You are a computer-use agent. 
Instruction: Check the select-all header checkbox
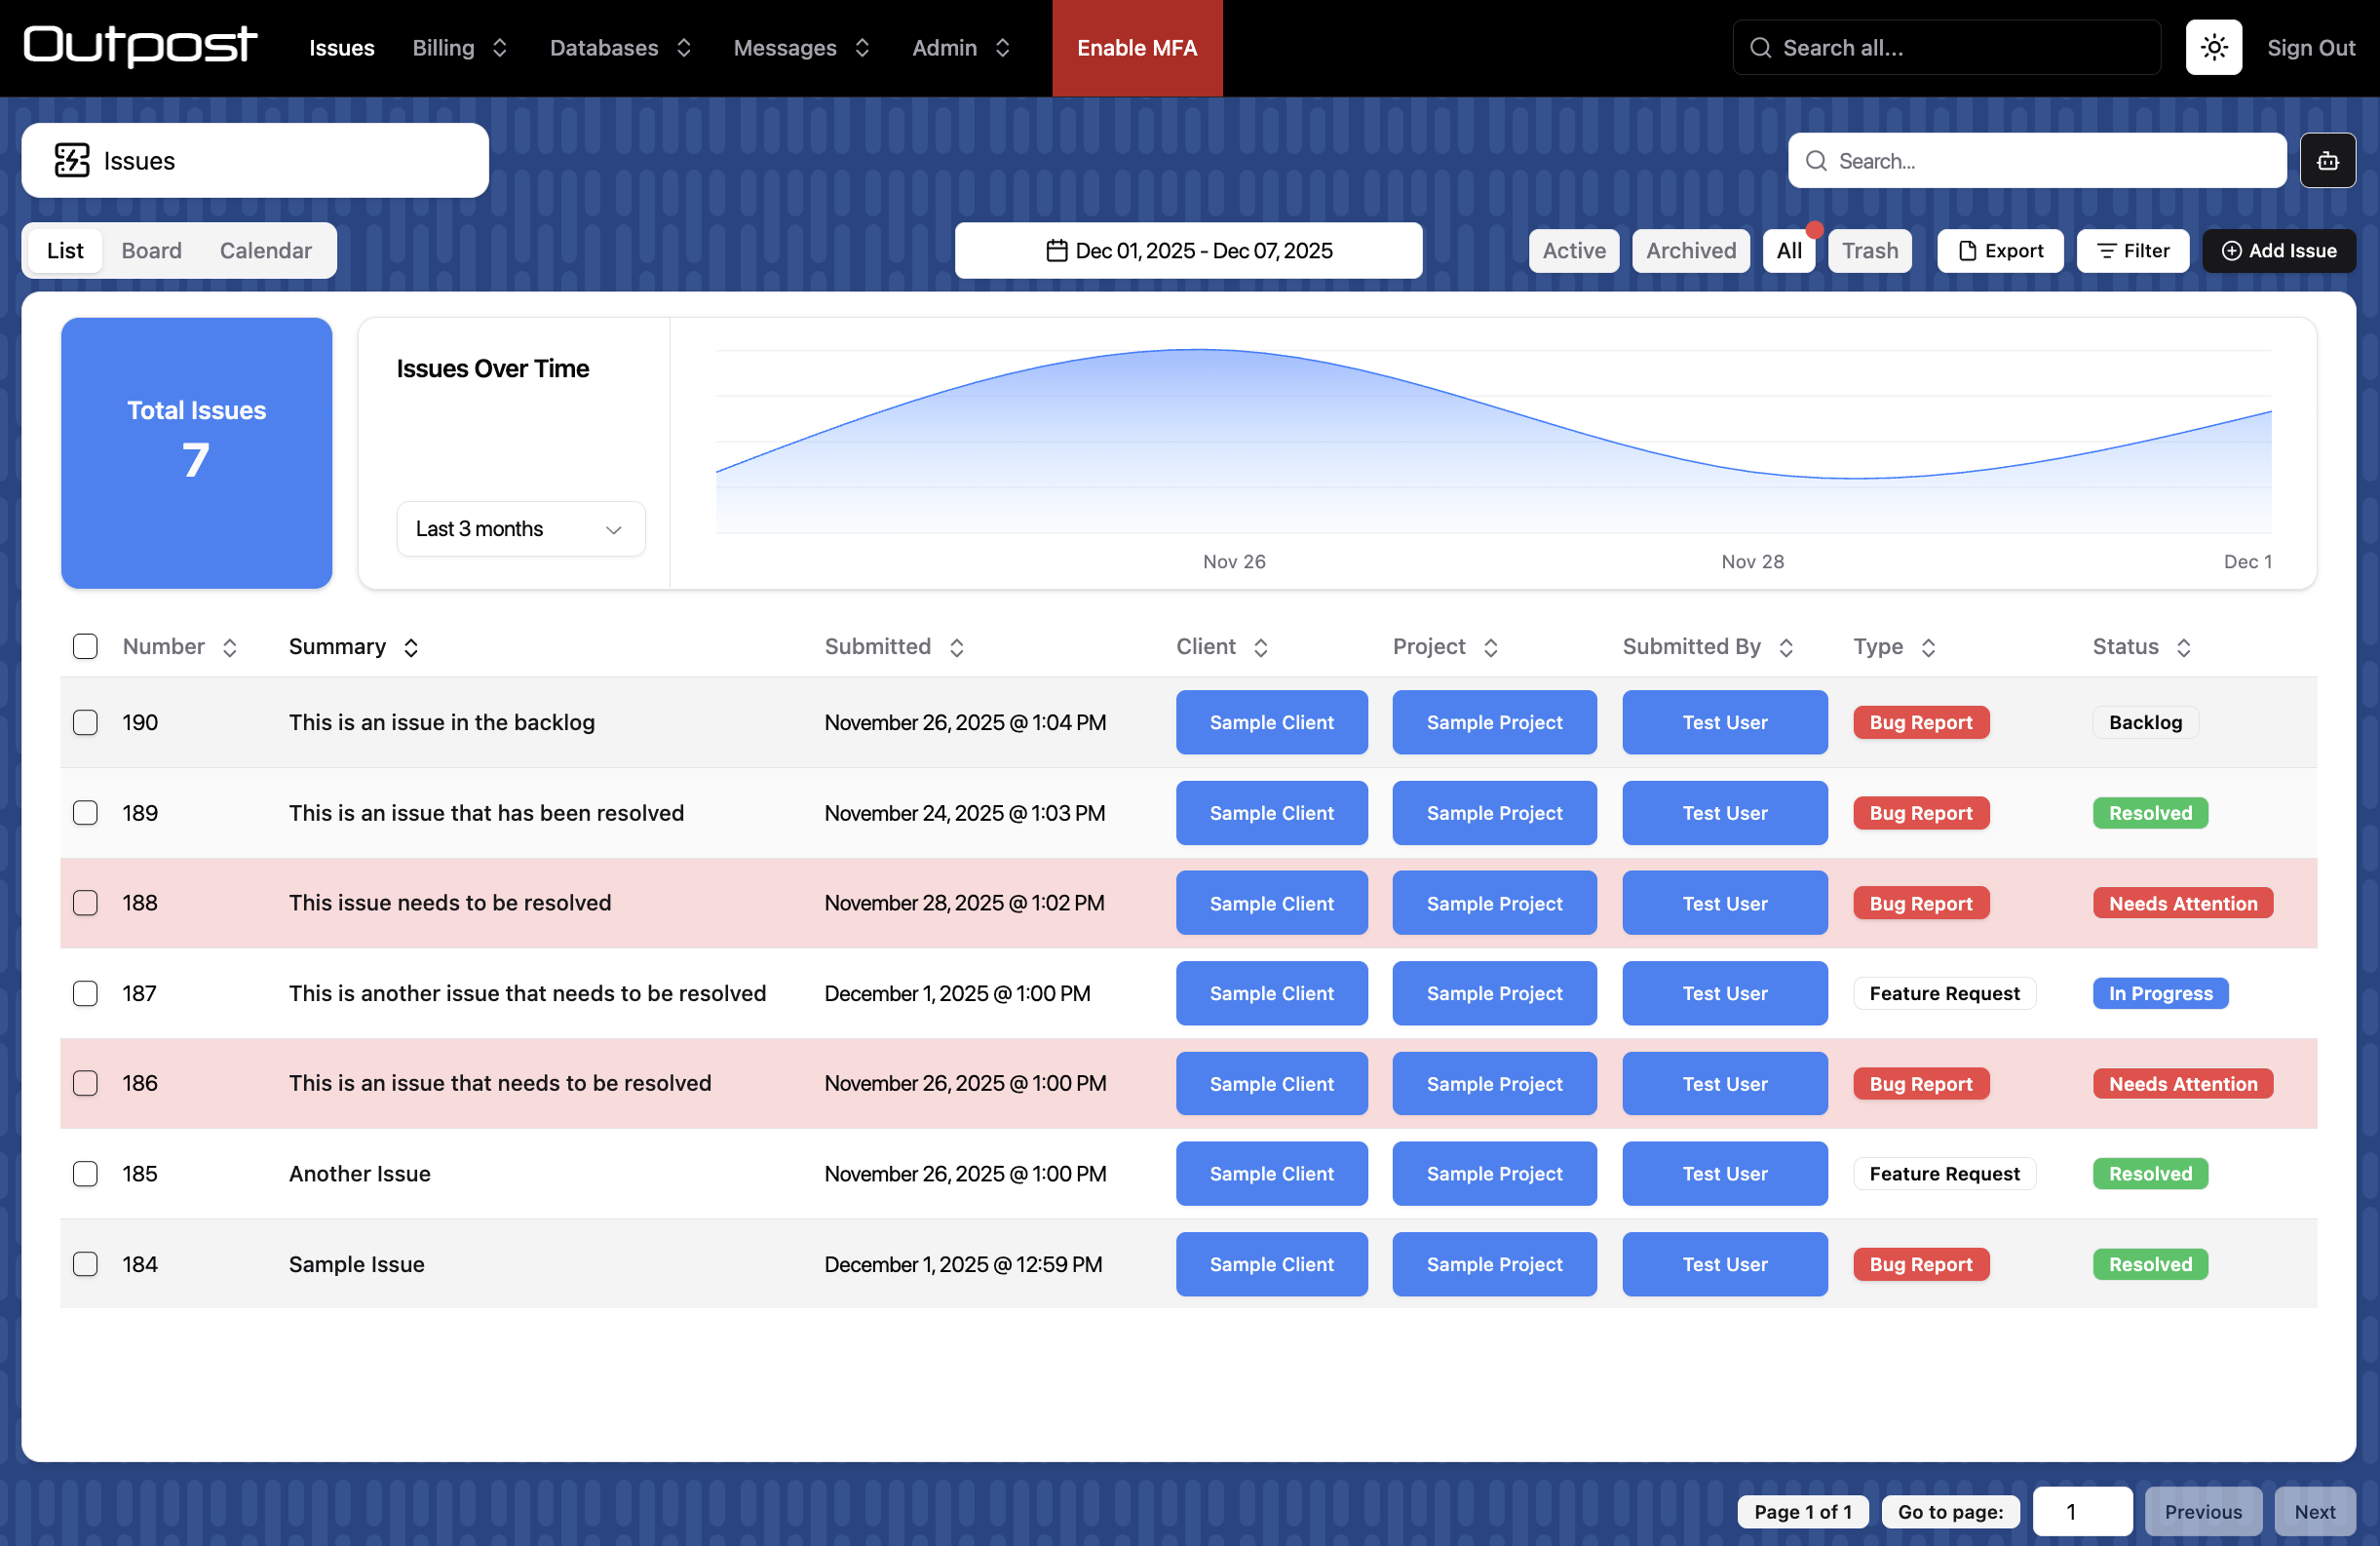tap(86, 647)
